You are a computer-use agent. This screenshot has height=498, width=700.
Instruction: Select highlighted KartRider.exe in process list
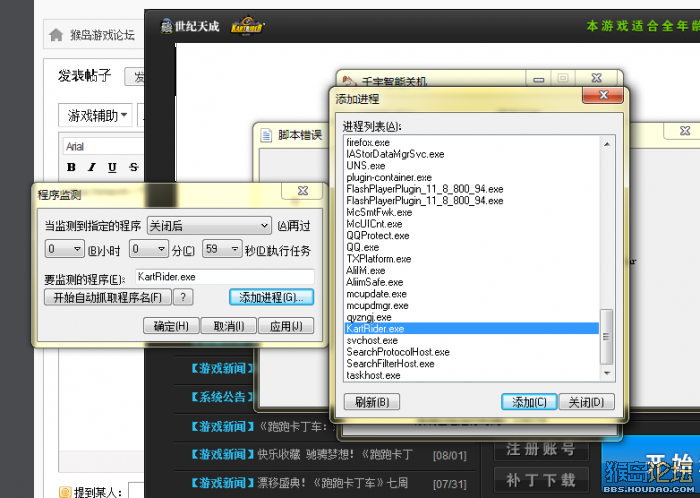coord(472,328)
